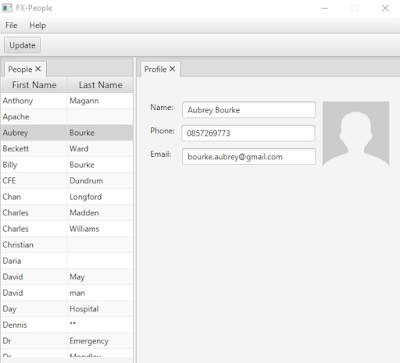Click the Hospital last name cell

point(100,309)
